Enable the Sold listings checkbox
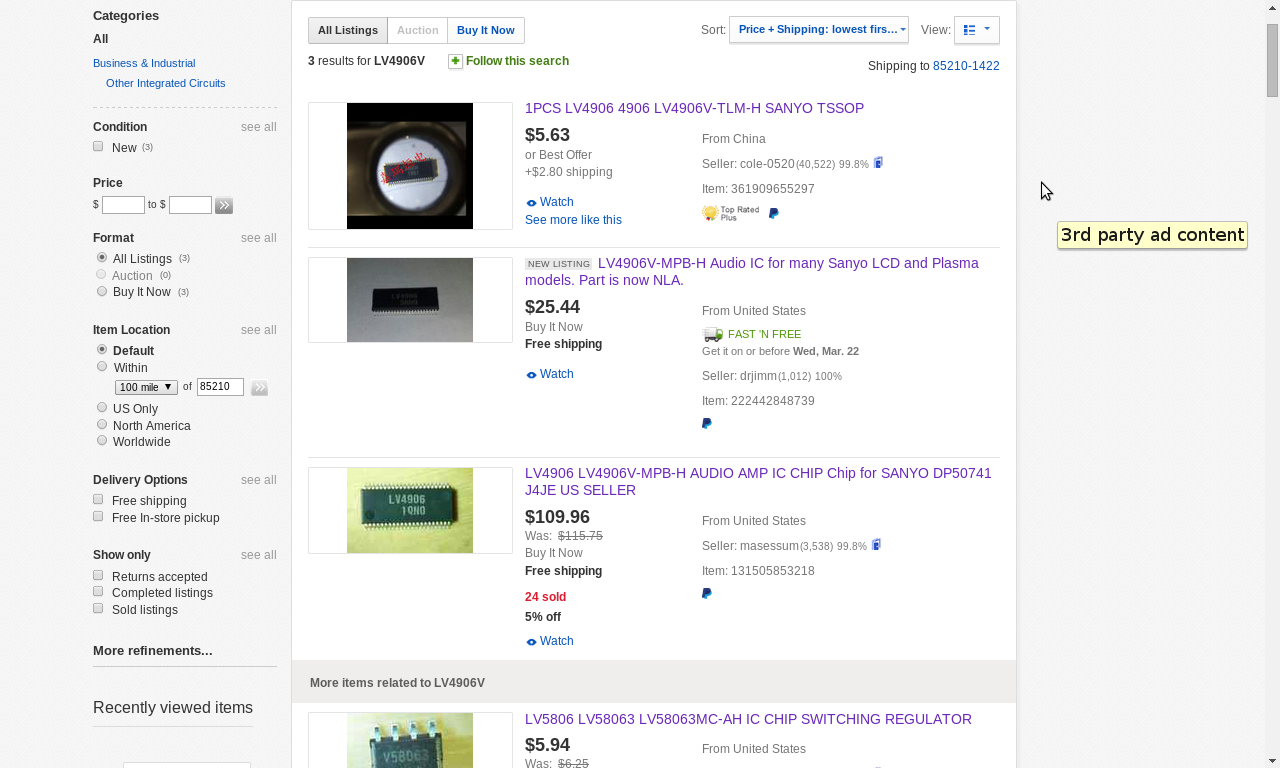The height and width of the screenshot is (768, 1280). tap(98, 608)
